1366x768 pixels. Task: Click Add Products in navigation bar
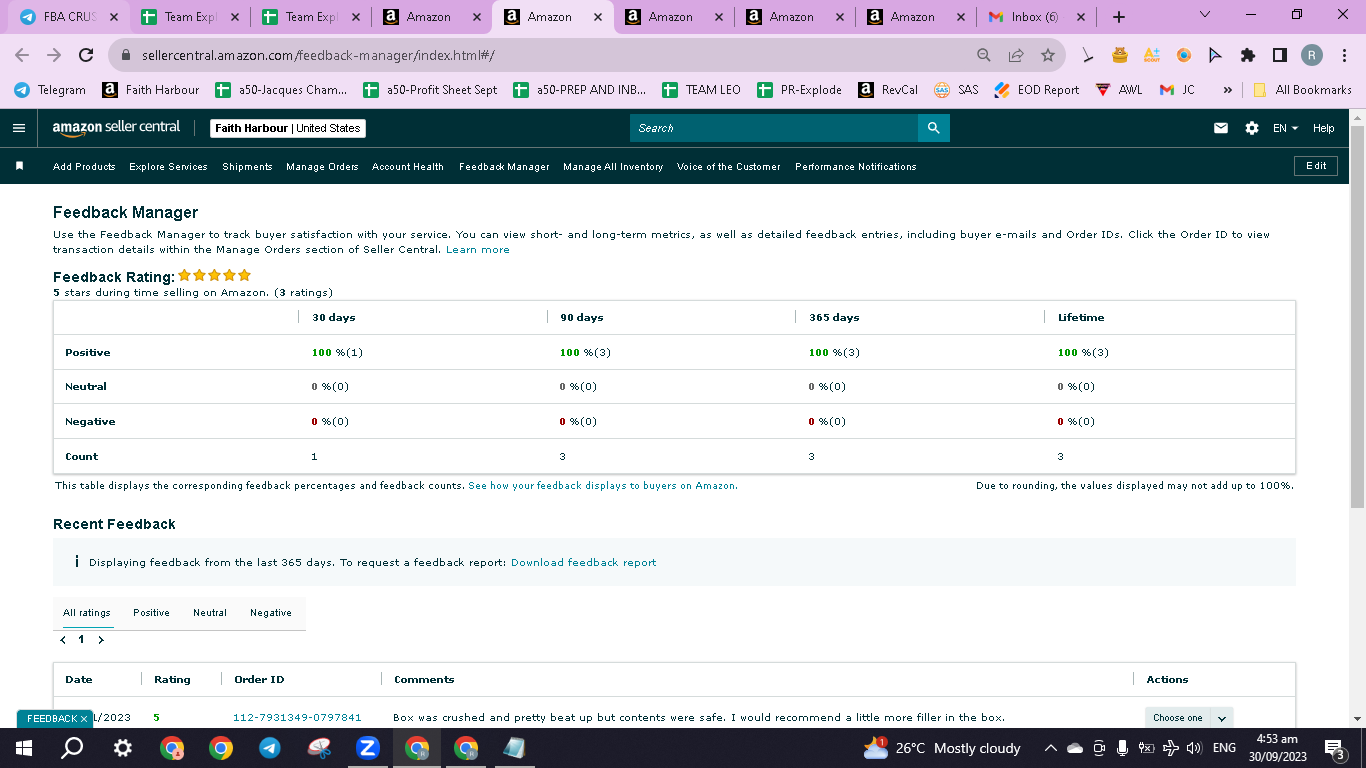point(84,167)
